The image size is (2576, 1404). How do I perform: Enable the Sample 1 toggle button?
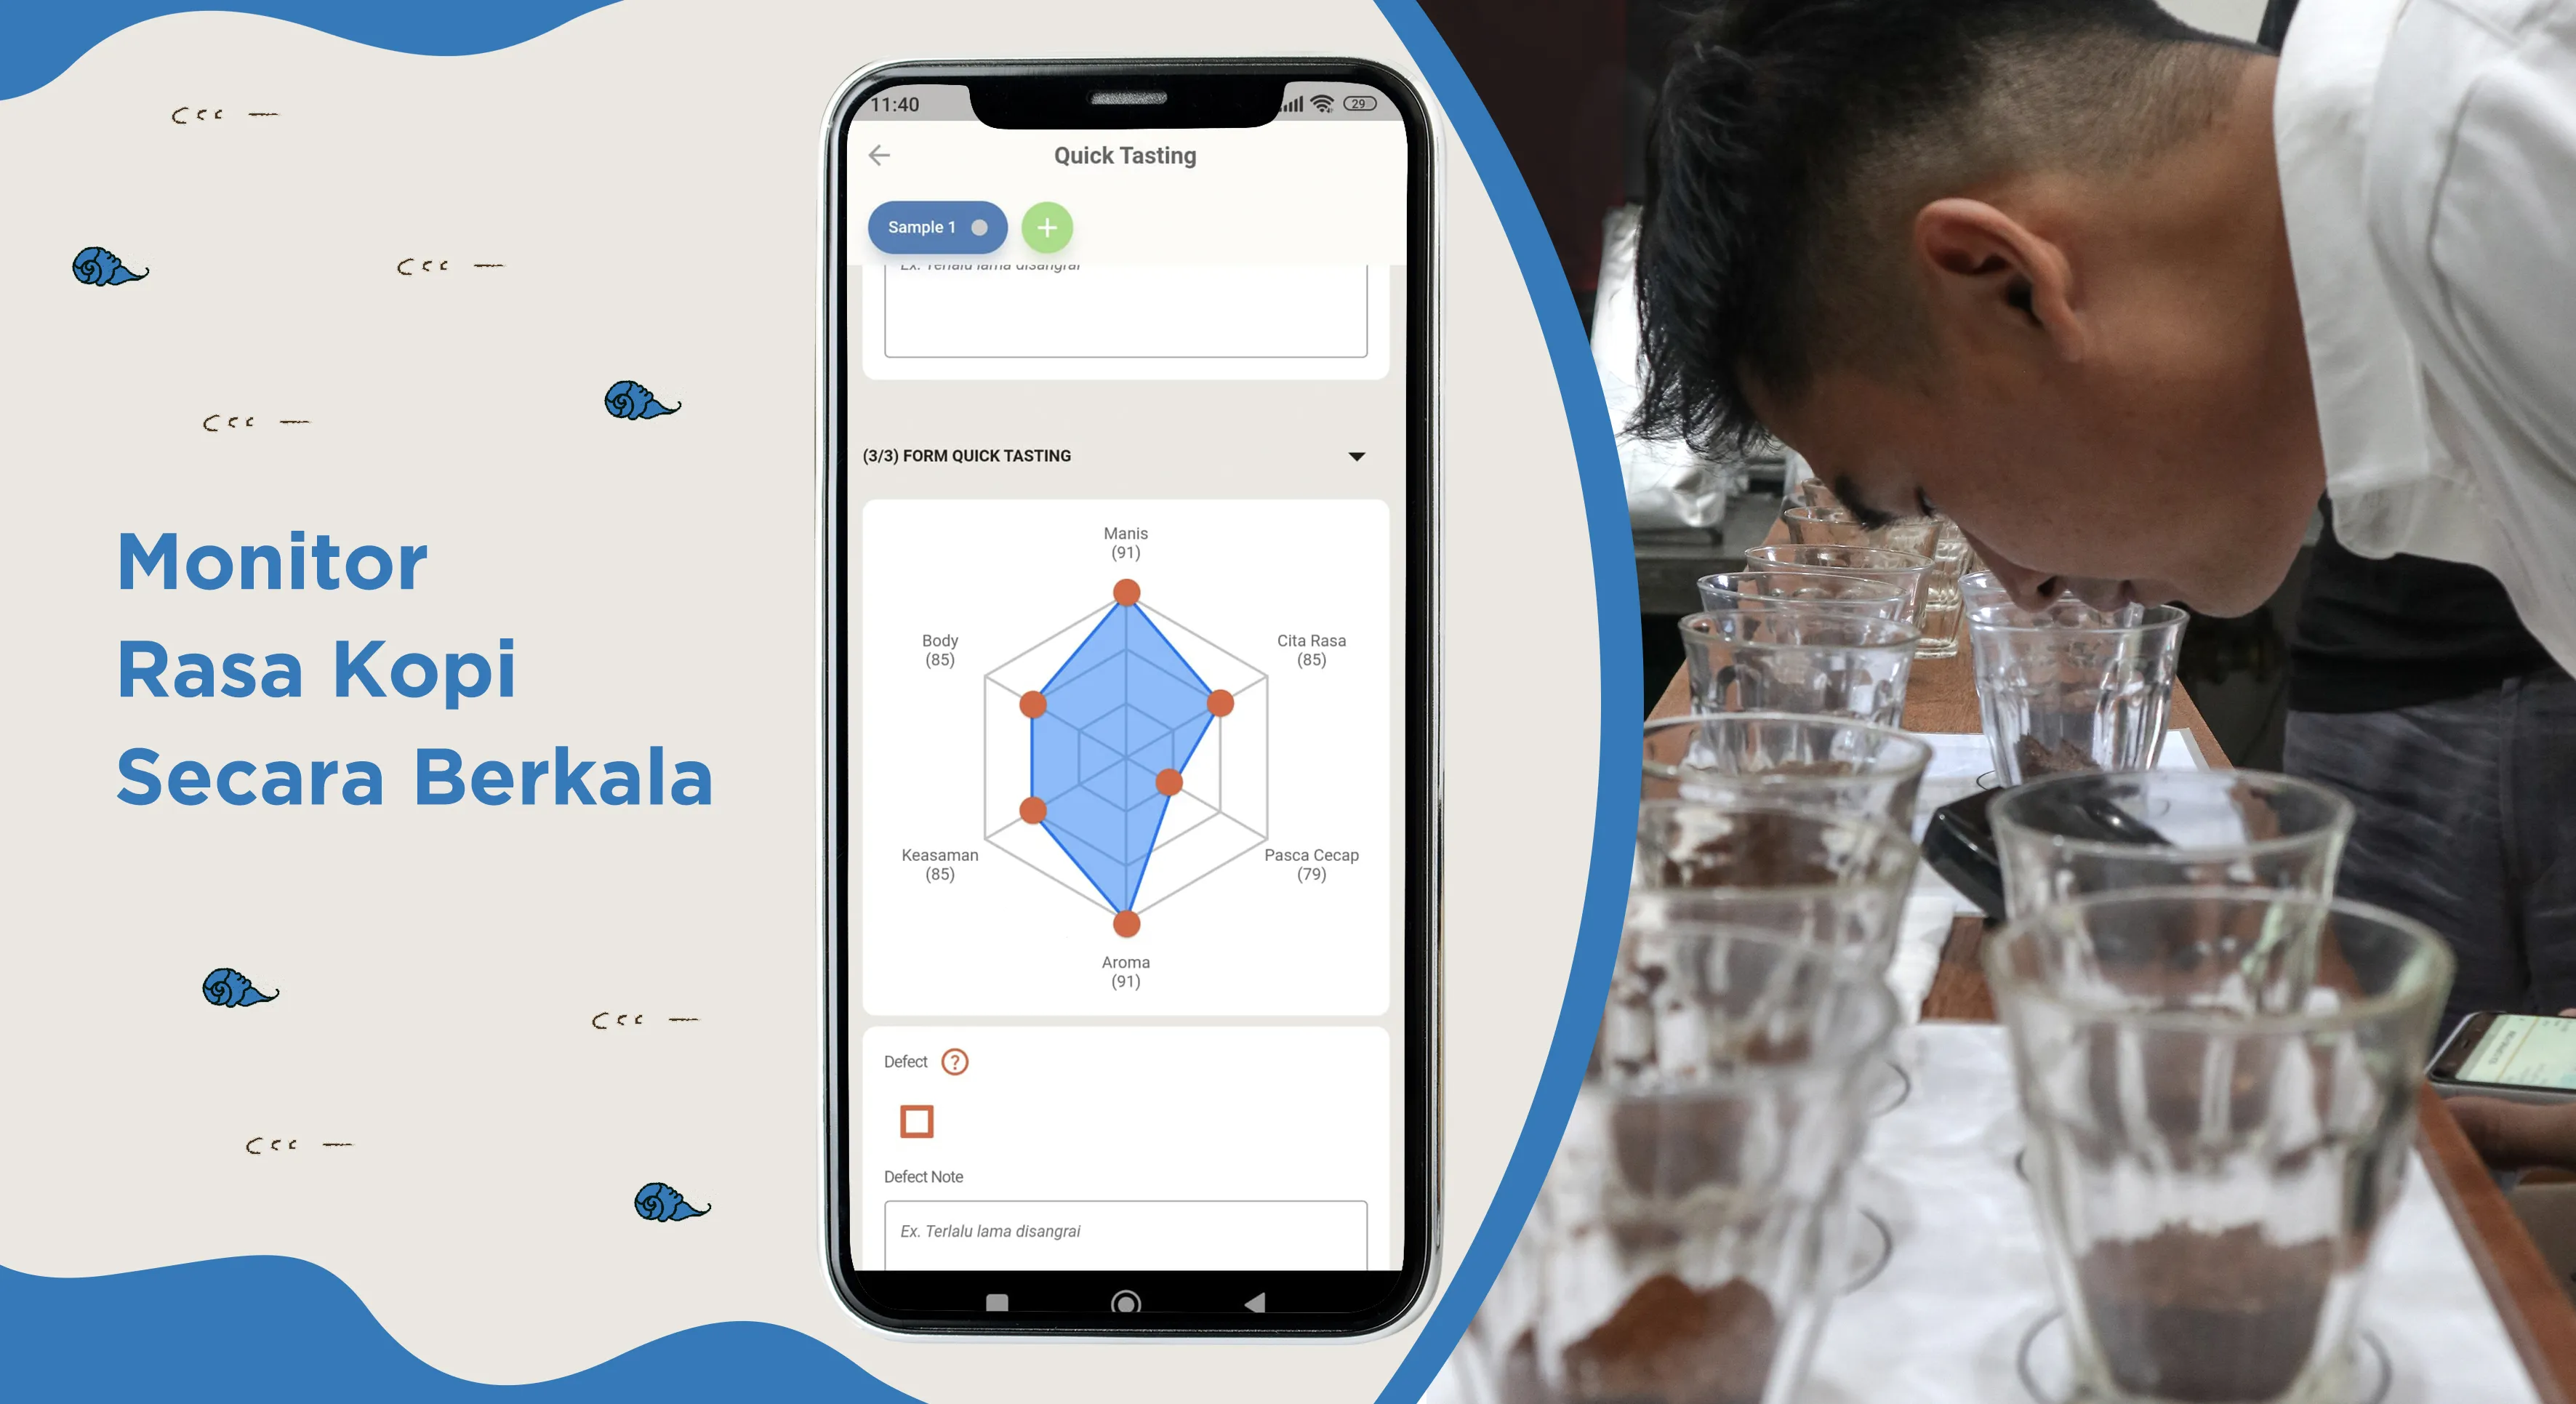(974, 227)
